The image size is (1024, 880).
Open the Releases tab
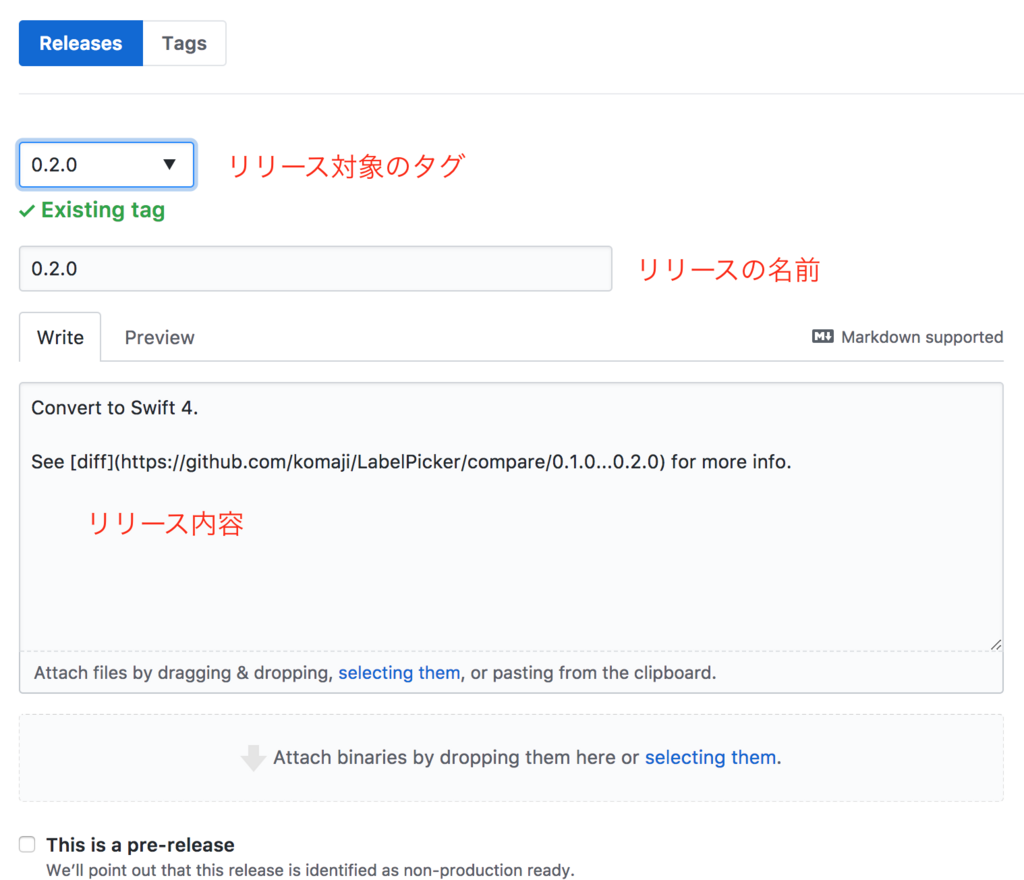point(81,43)
